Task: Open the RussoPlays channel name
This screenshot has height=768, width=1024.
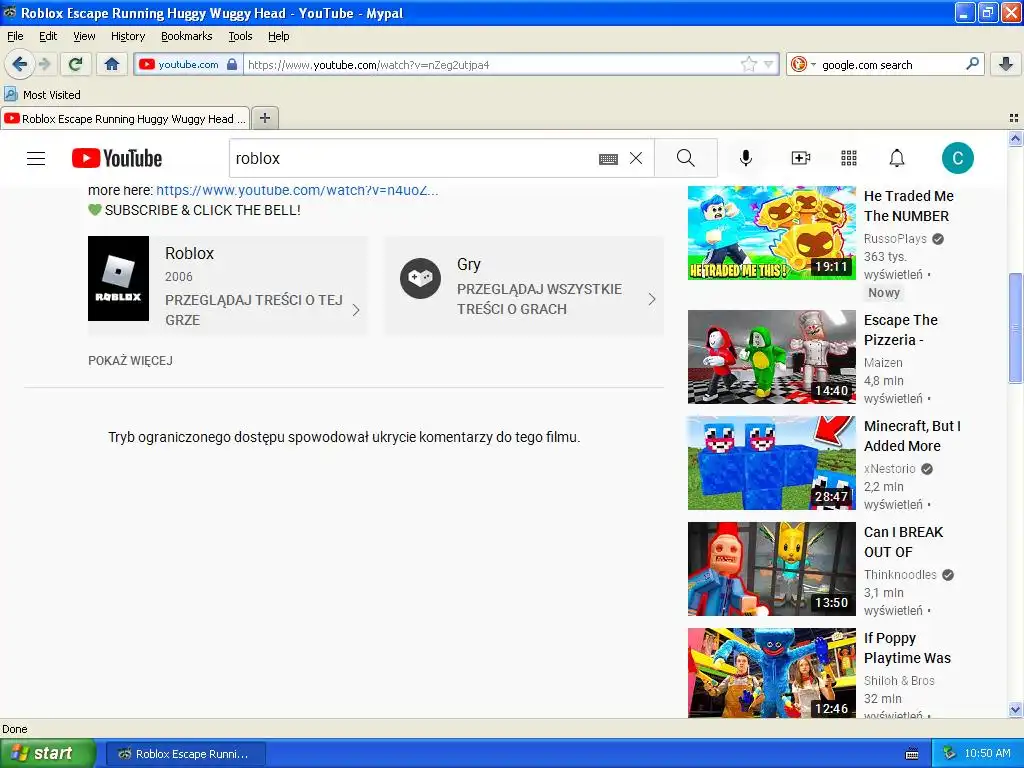Action: pos(895,238)
